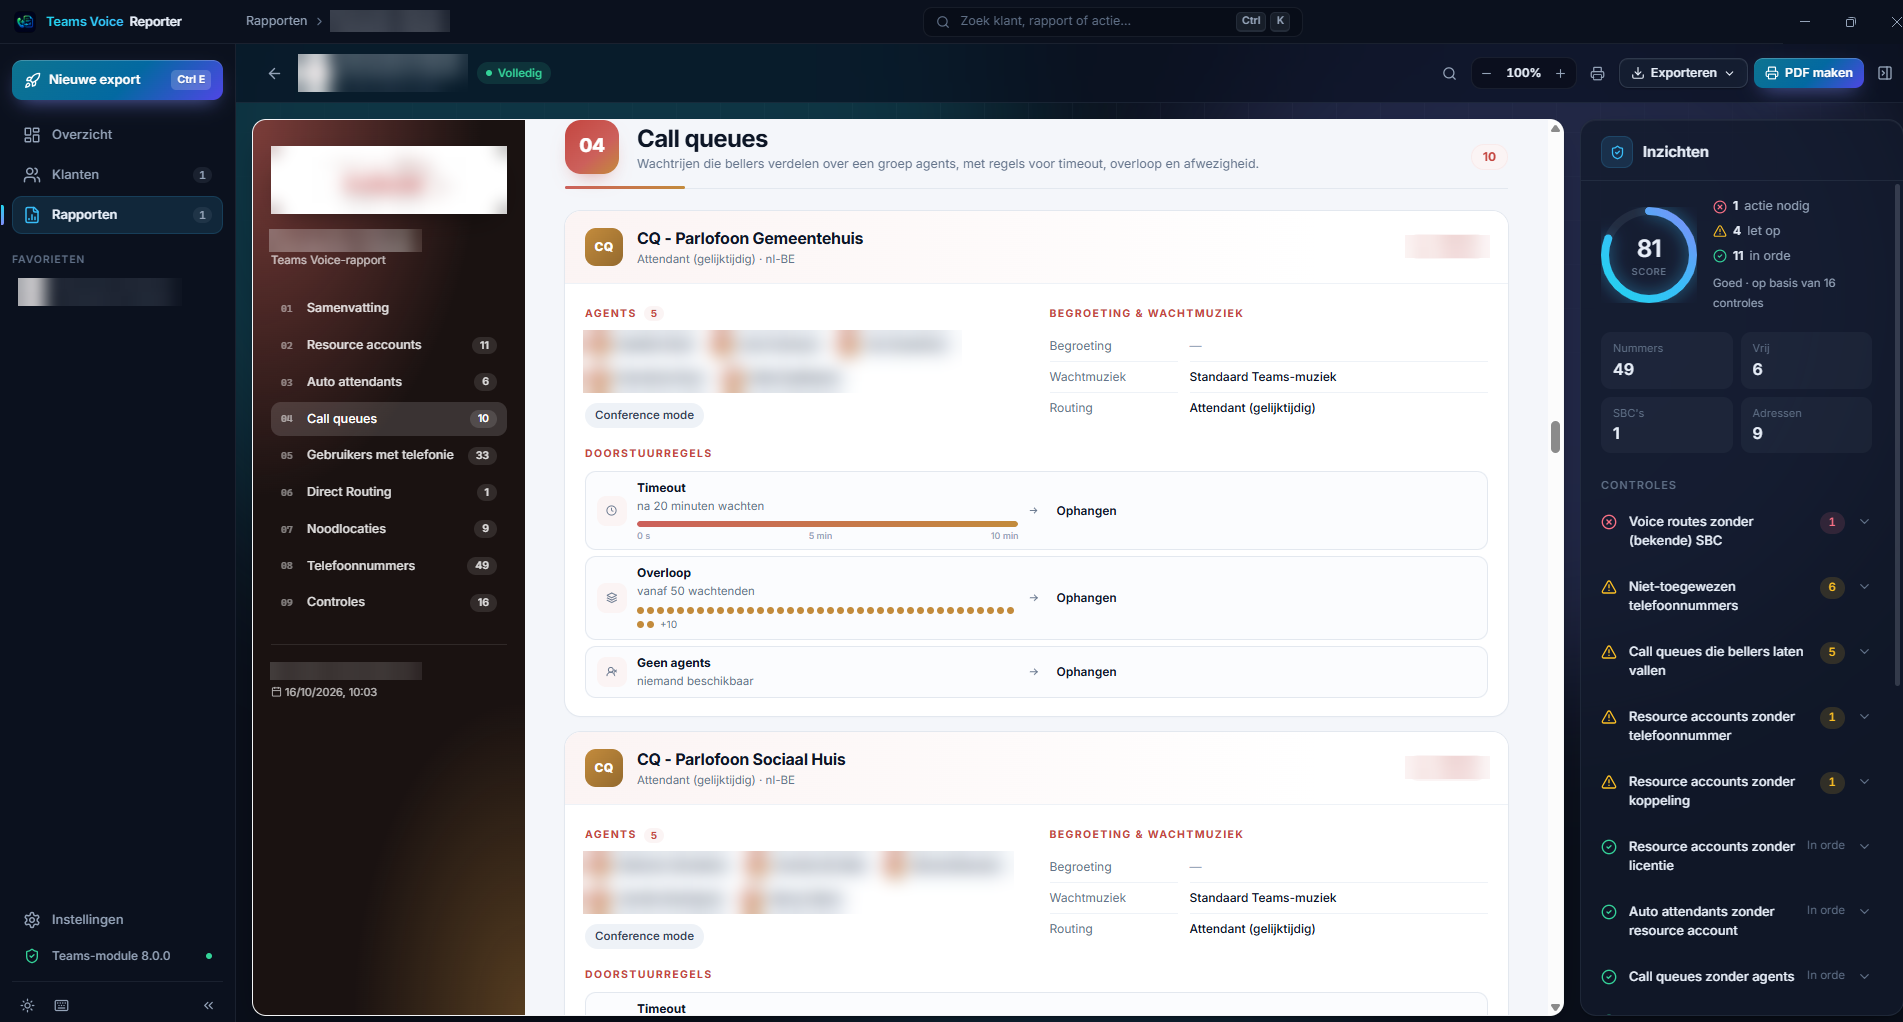Jump to Auto attendants section
This screenshot has width=1903, height=1022.
389,382
